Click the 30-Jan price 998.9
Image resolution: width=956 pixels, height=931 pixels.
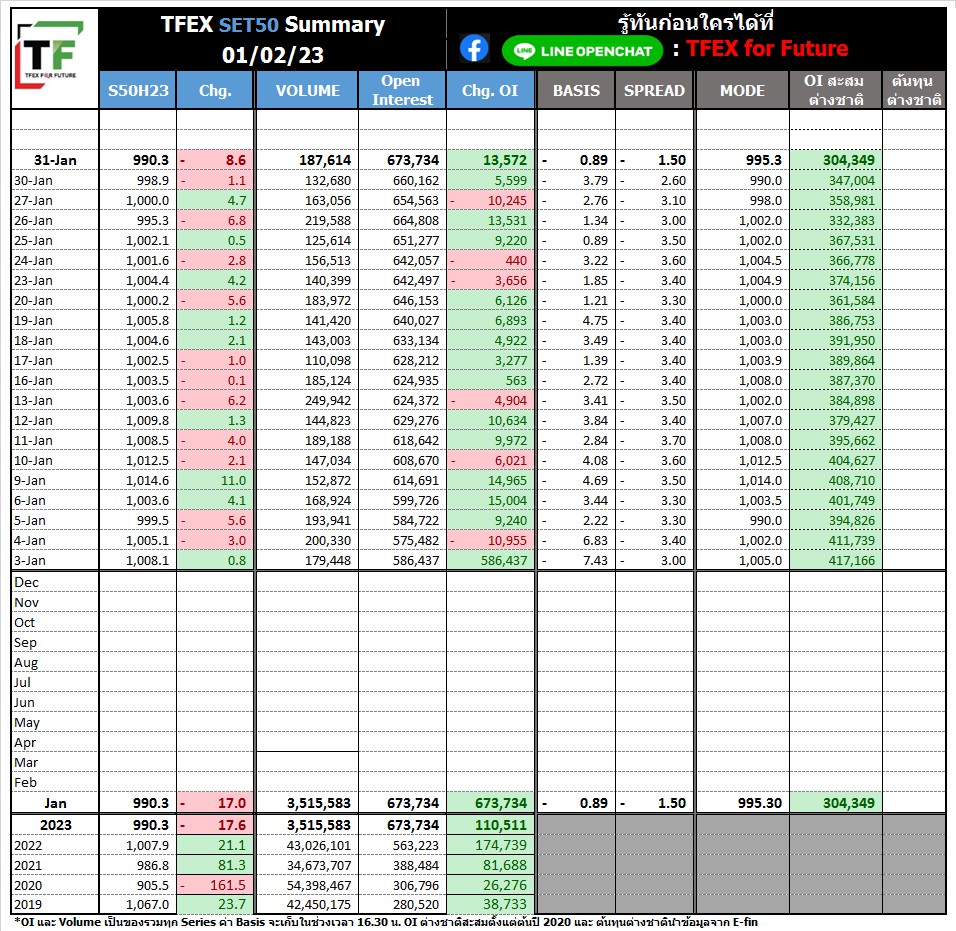pos(152,180)
